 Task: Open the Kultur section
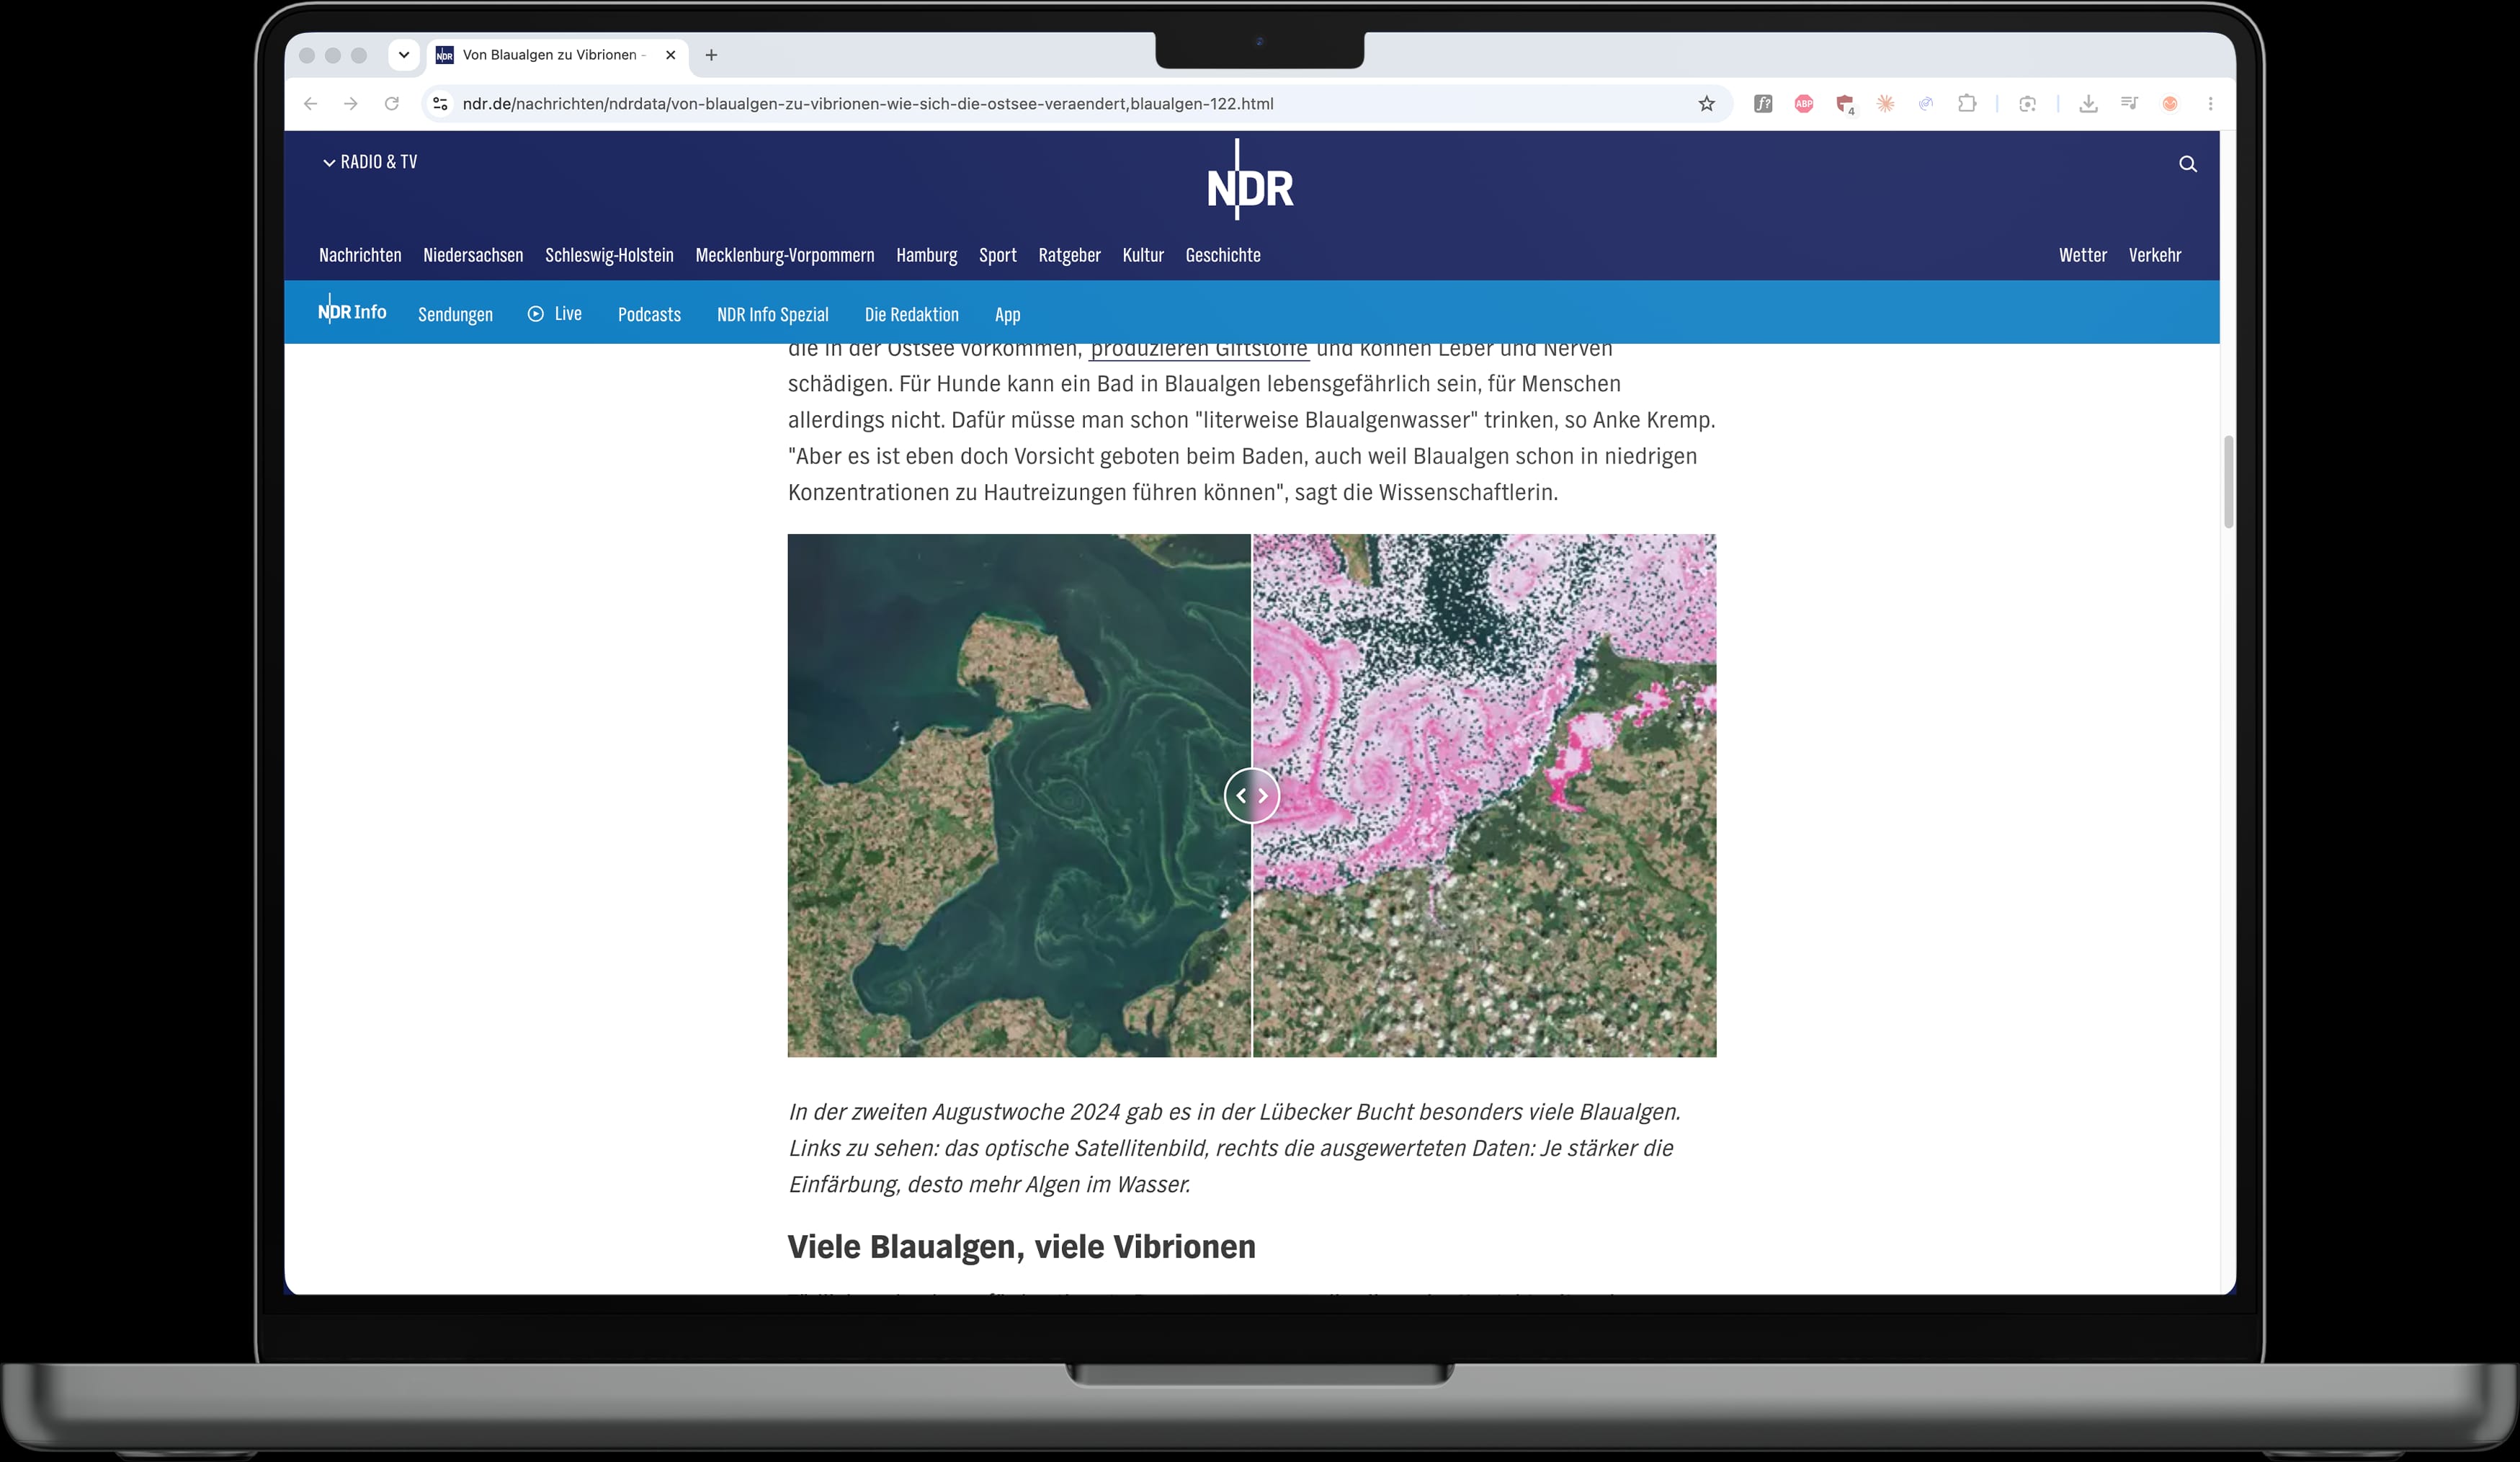coord(1143,255)
